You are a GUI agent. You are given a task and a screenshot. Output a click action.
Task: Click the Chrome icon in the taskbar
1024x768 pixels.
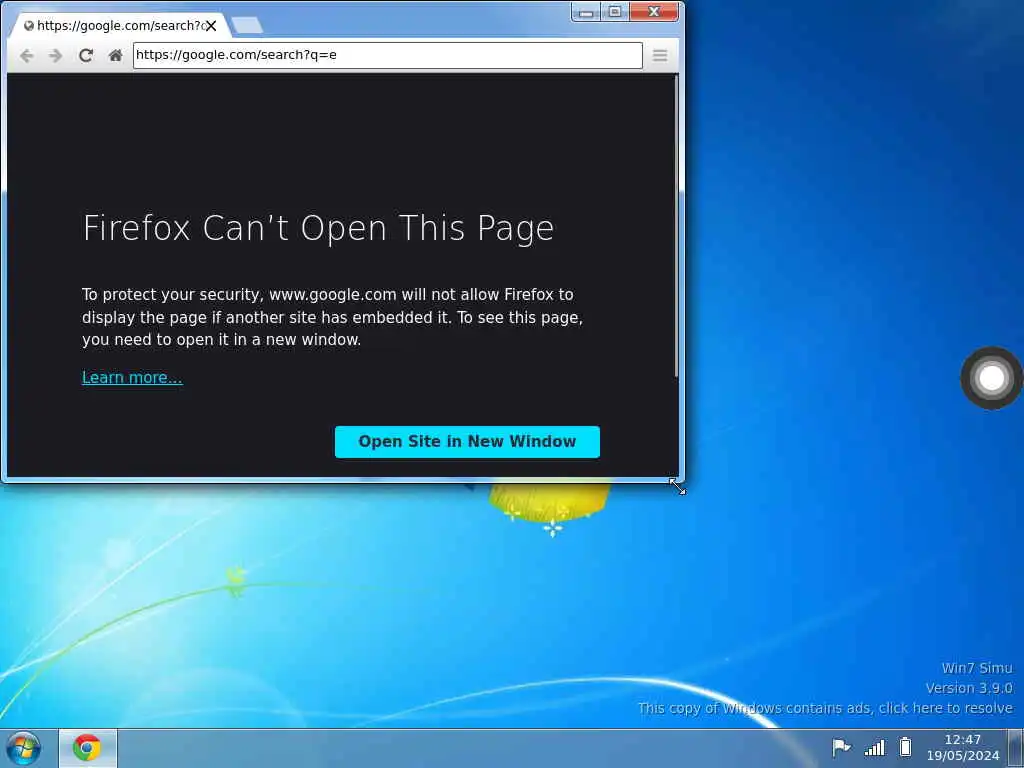tap(88, 748)
